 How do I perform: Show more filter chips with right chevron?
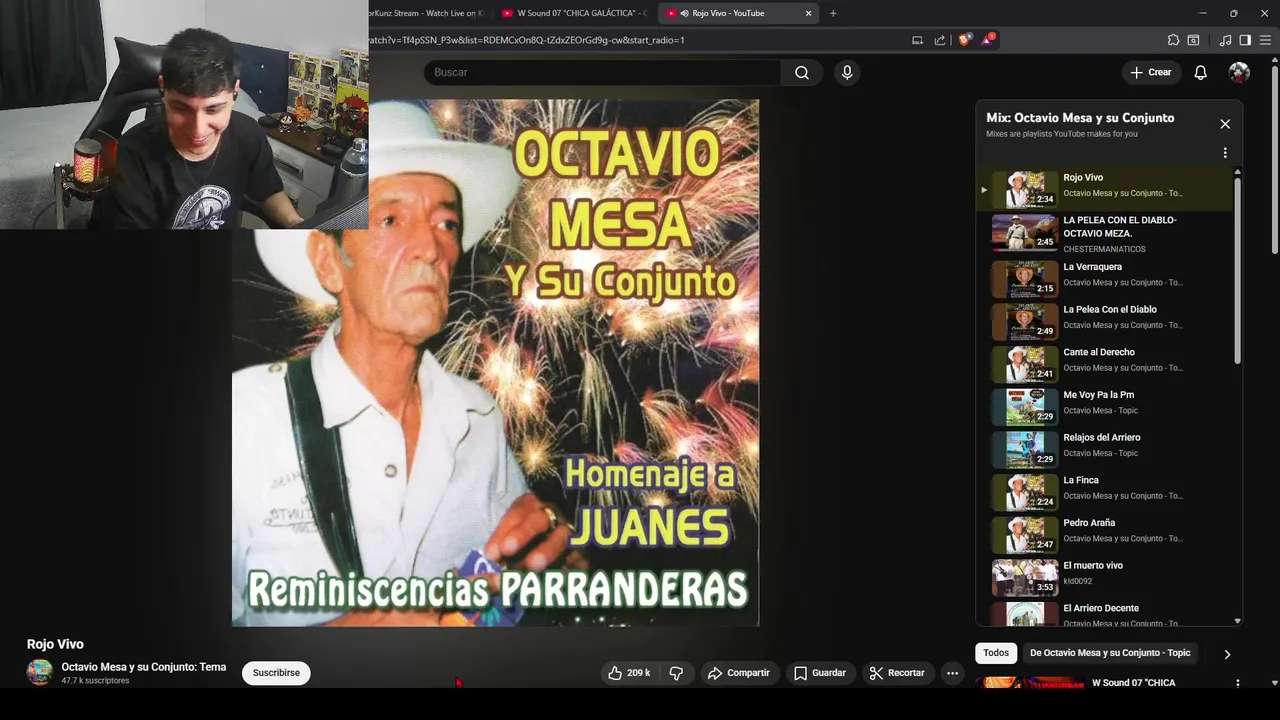(1227, 654)
